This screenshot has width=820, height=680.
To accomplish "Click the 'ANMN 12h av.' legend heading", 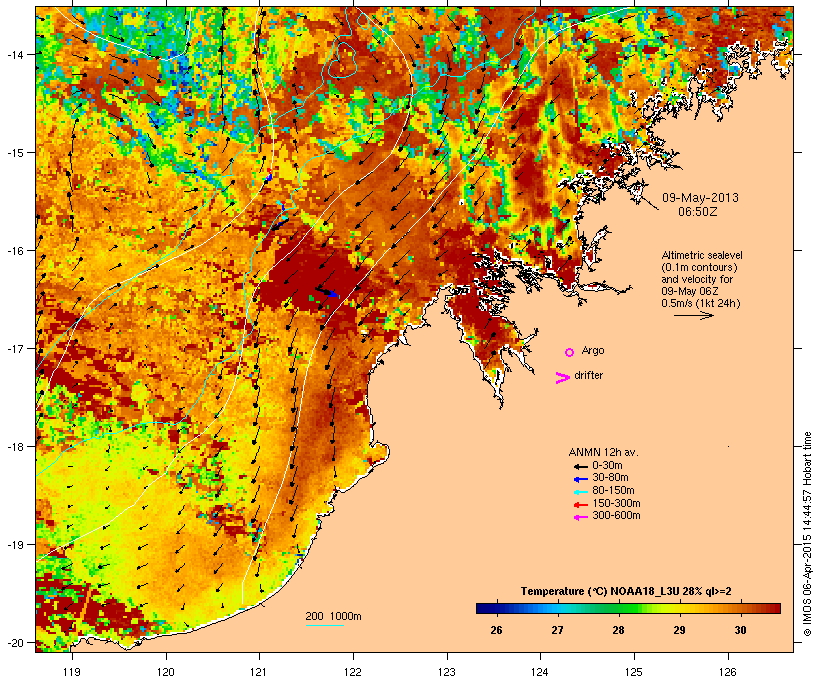I will tap(603, 452).
